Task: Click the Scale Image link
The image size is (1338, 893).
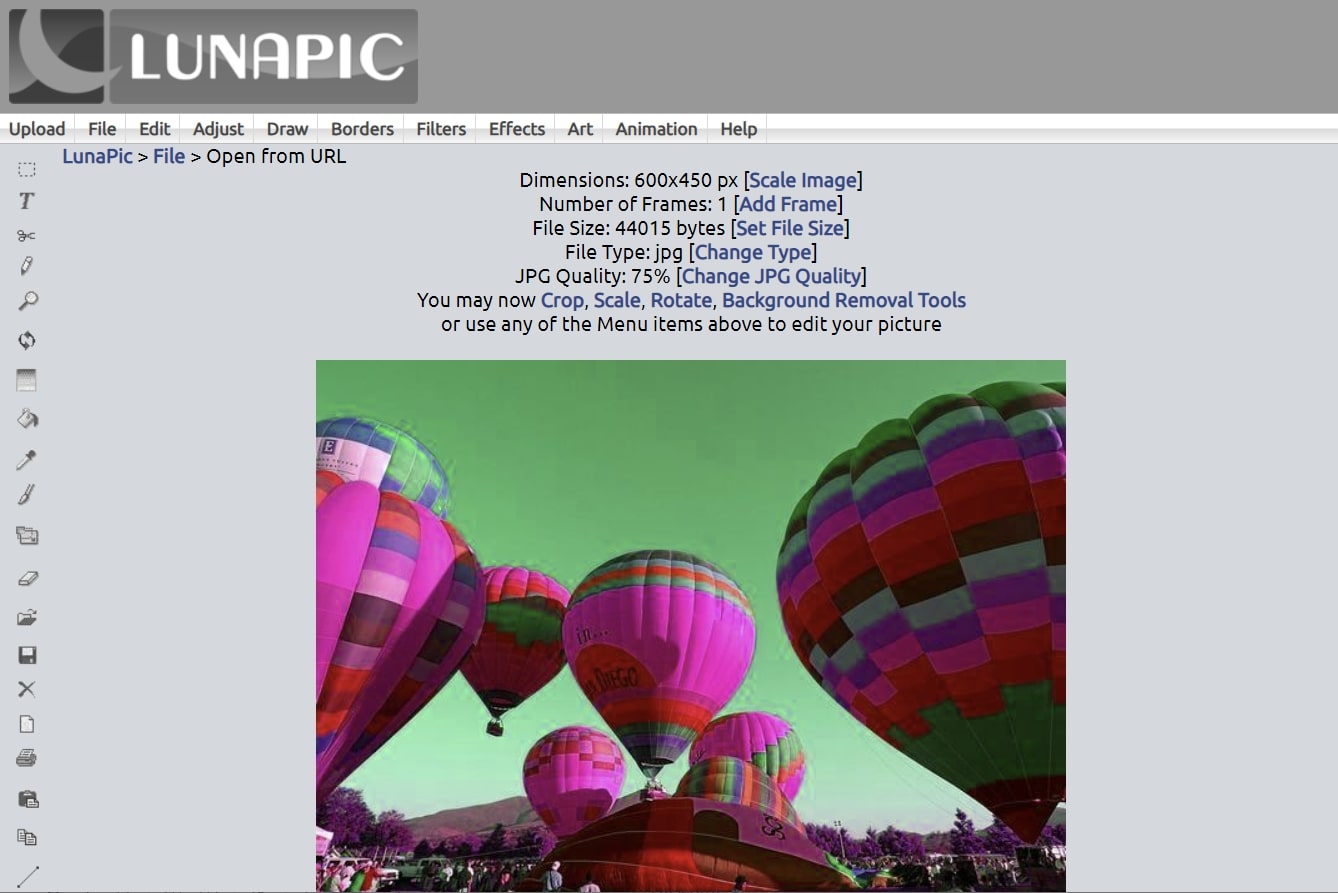Action: click(803, 180)
